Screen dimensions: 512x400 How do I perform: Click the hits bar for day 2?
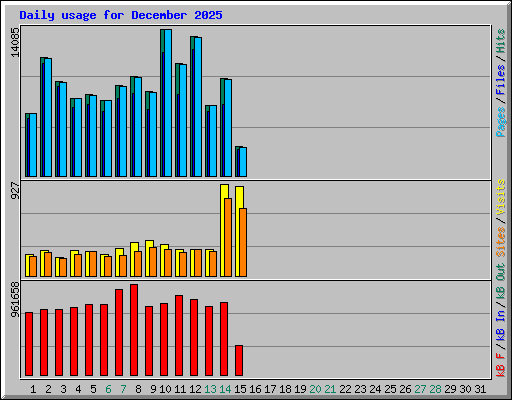(46, 117)
